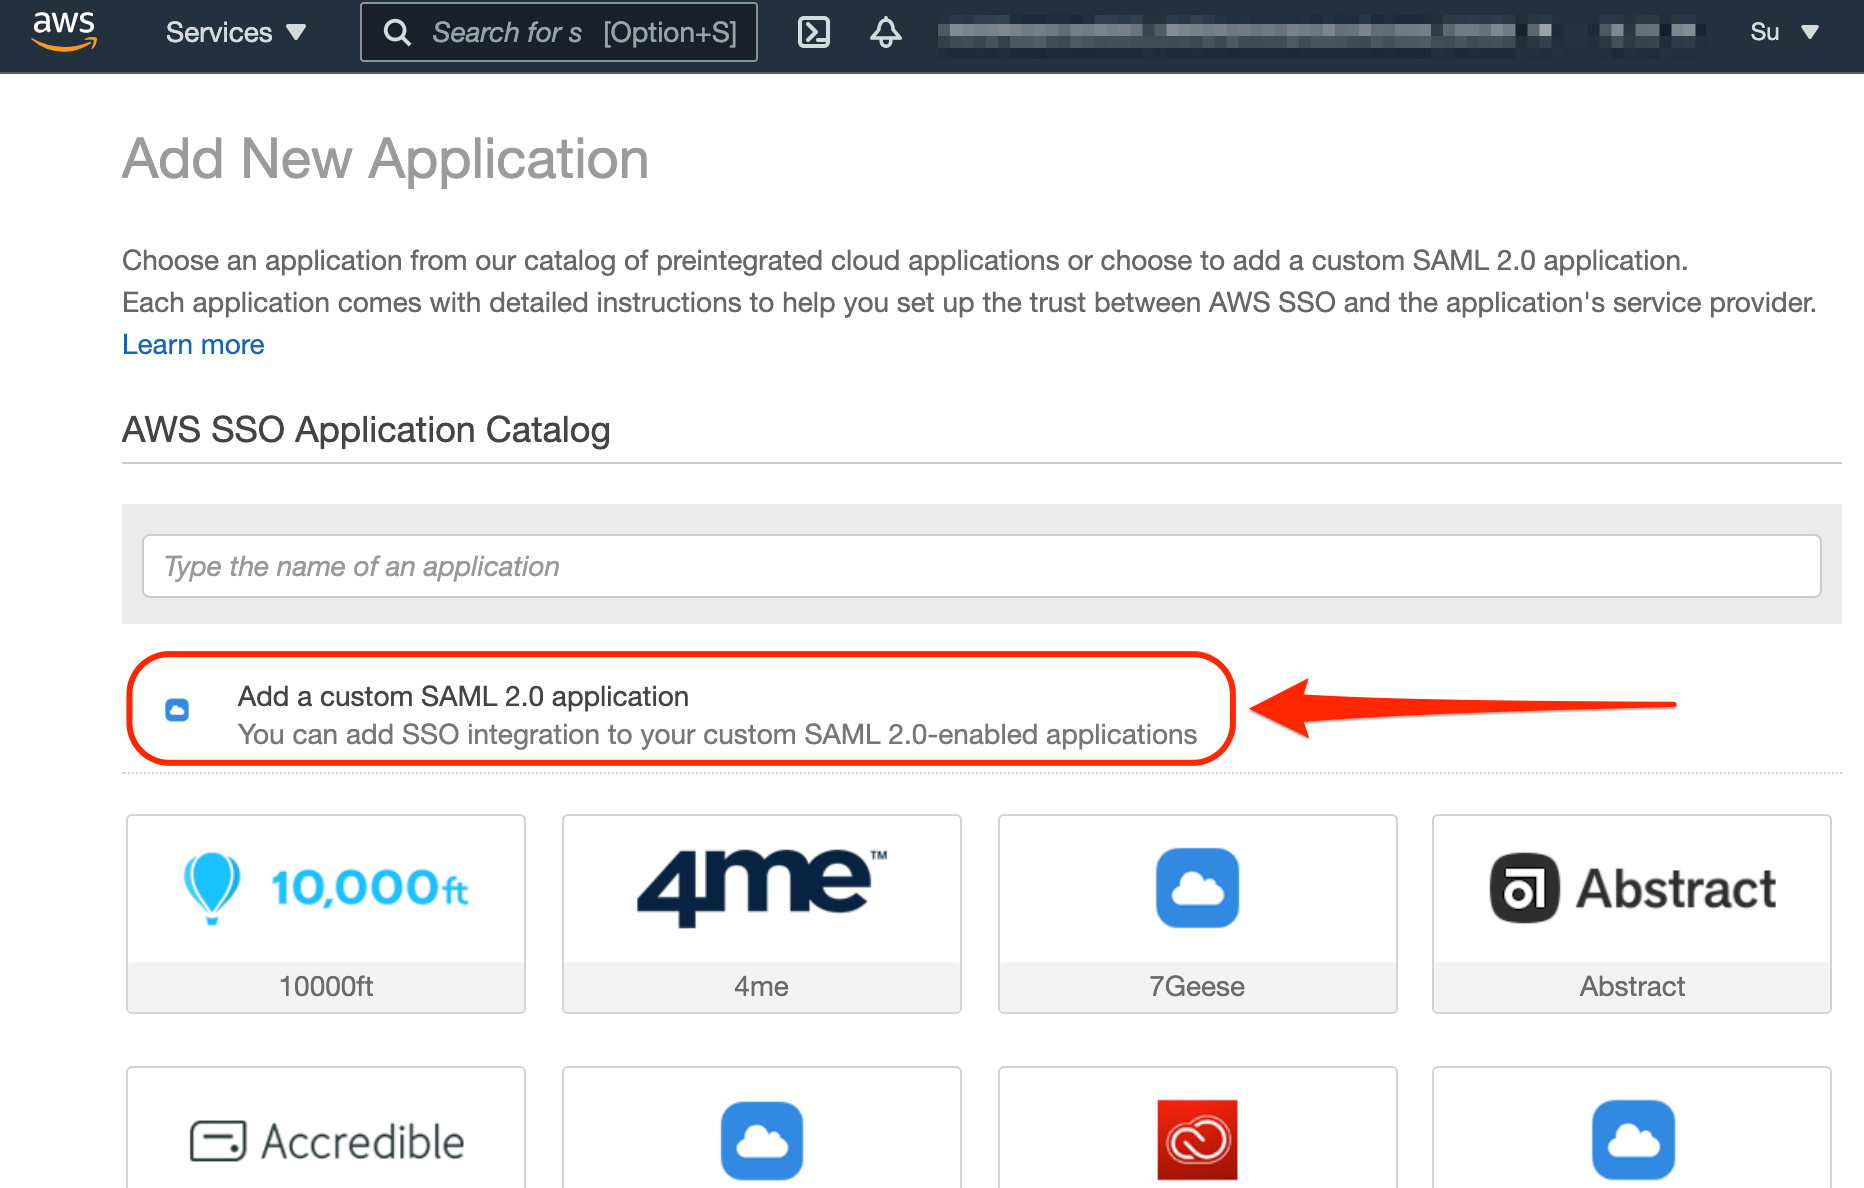
Task: Click the magnifier icon in the search bar
Action: tap(397, 32)
